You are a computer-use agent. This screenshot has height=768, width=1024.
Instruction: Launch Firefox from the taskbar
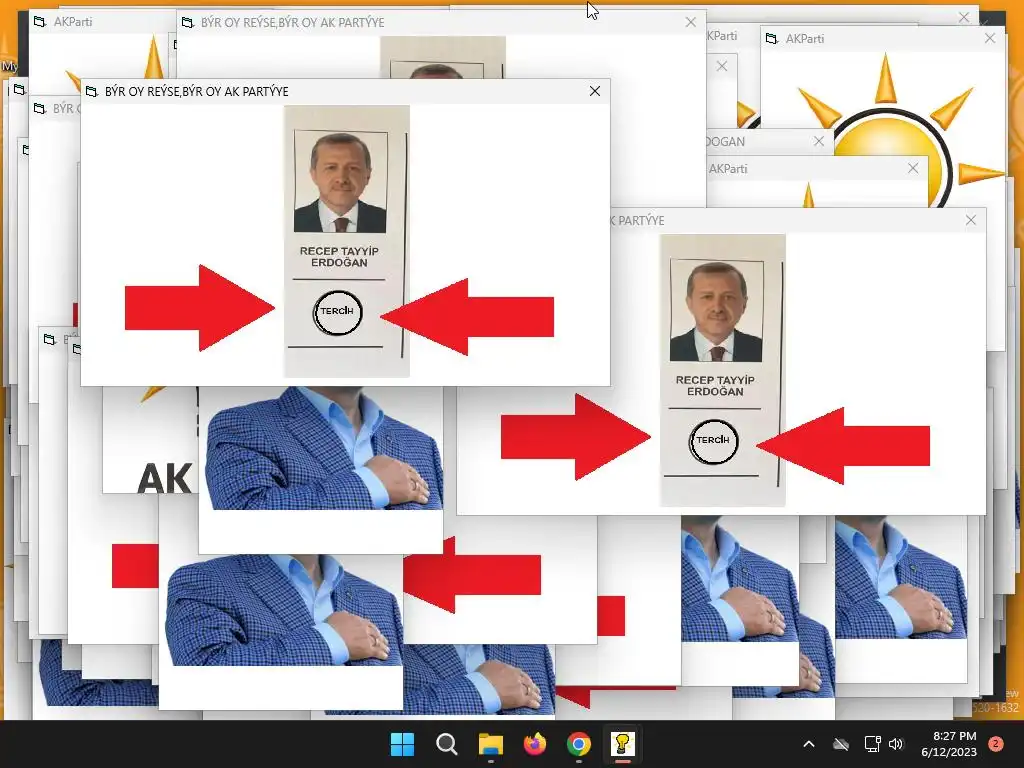point(535,744)
